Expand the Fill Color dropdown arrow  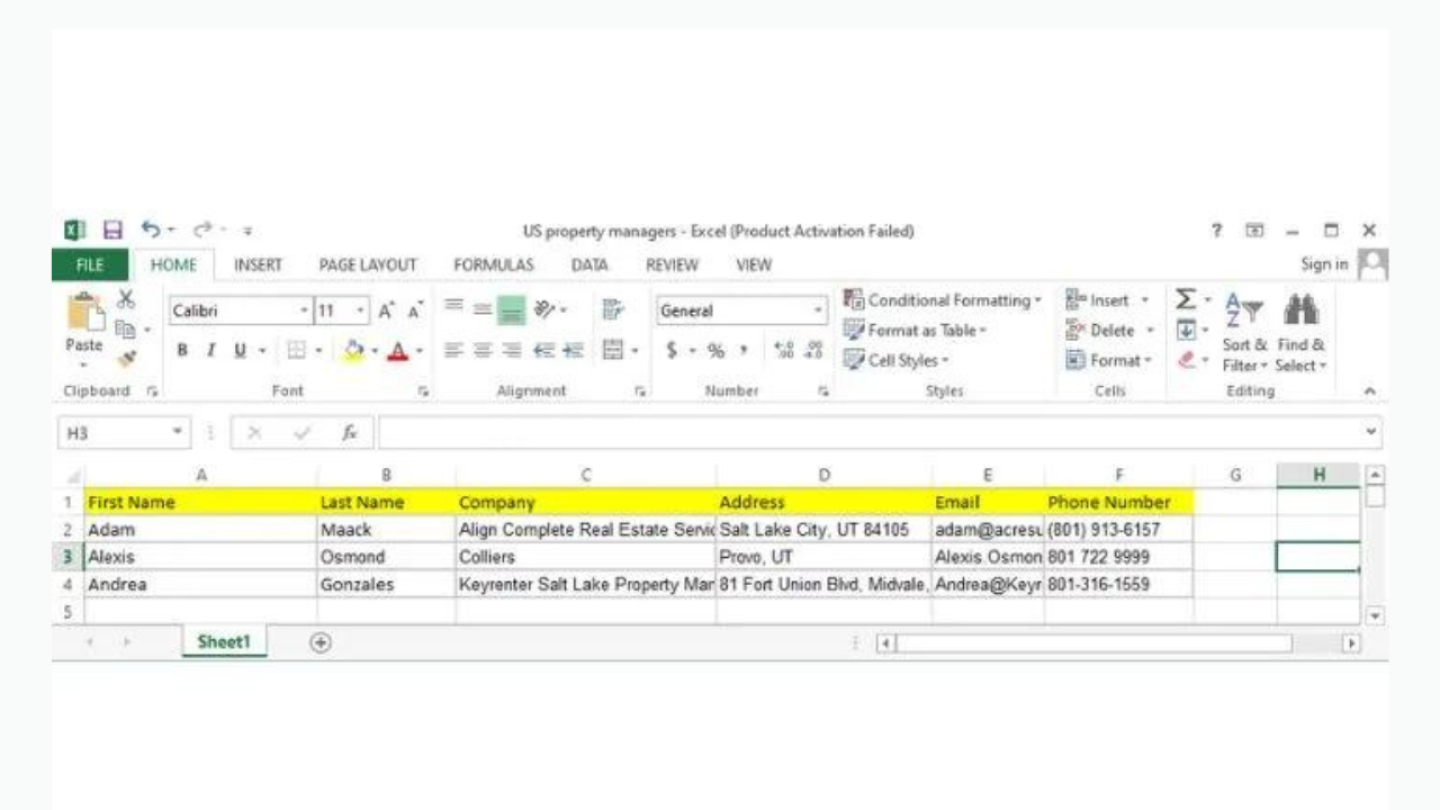click(373, 351)
